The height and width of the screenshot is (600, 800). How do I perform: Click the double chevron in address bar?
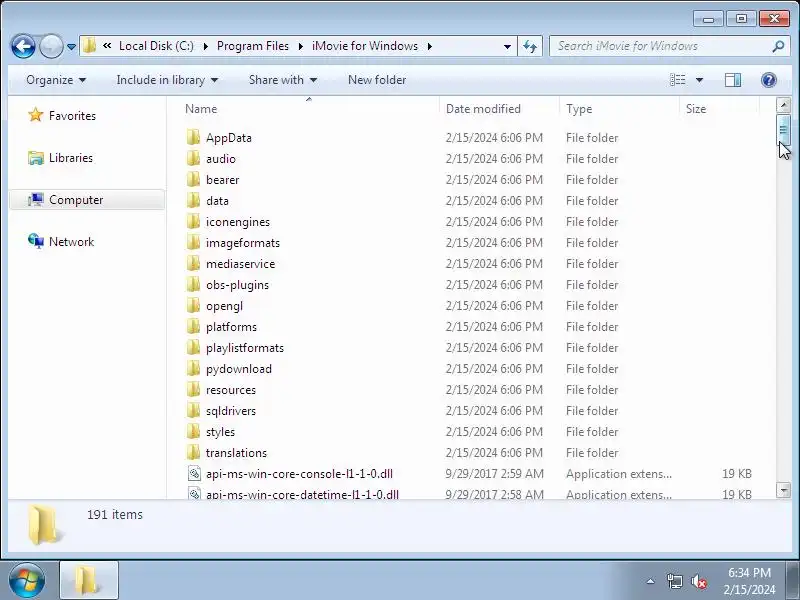pos(107,45)
